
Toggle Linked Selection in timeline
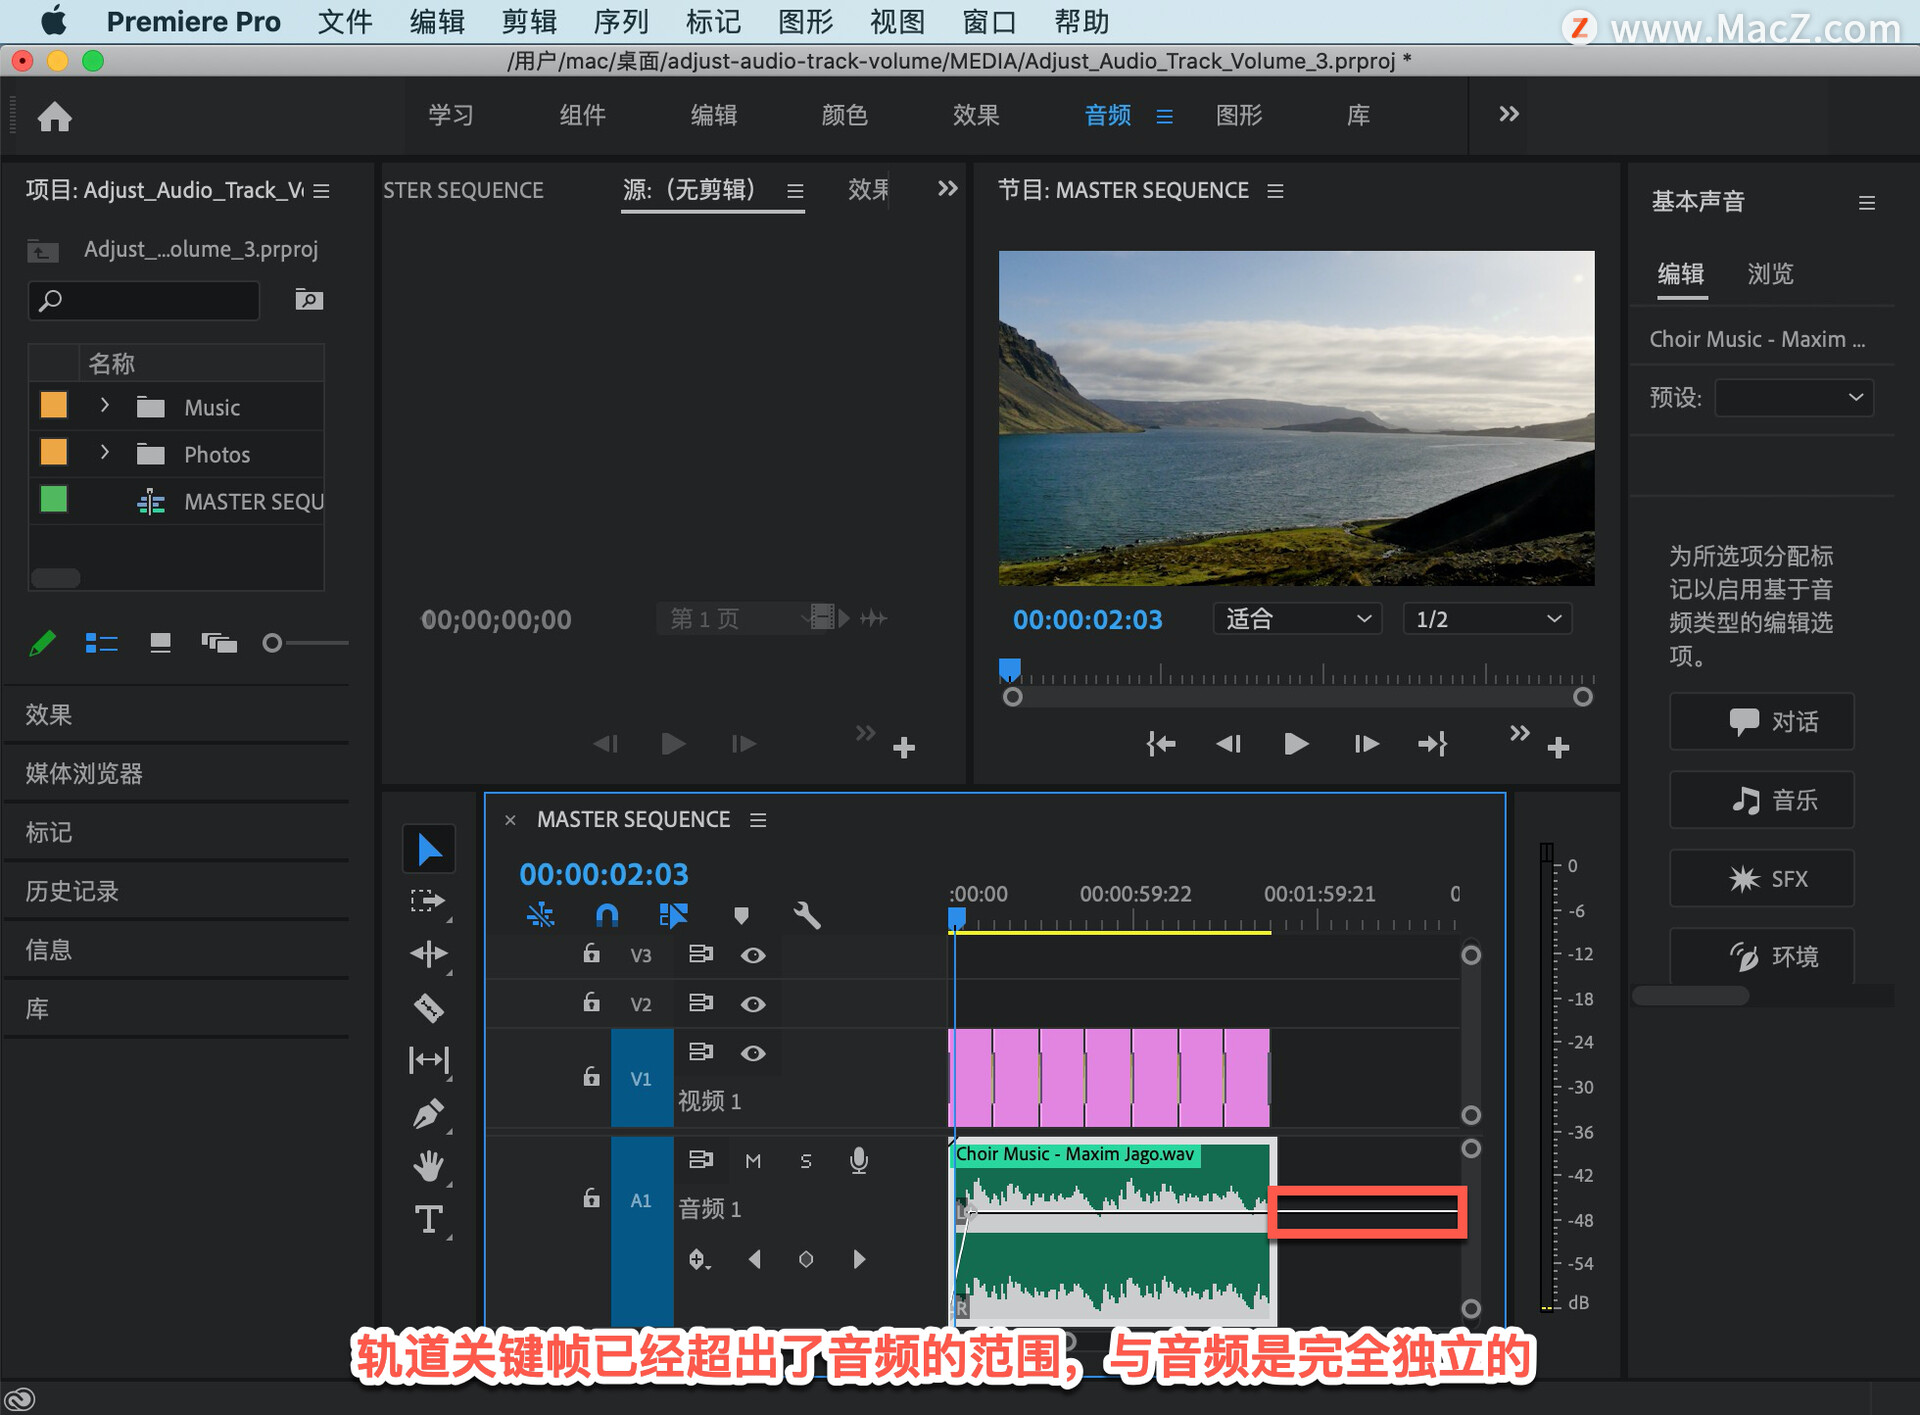673,915
